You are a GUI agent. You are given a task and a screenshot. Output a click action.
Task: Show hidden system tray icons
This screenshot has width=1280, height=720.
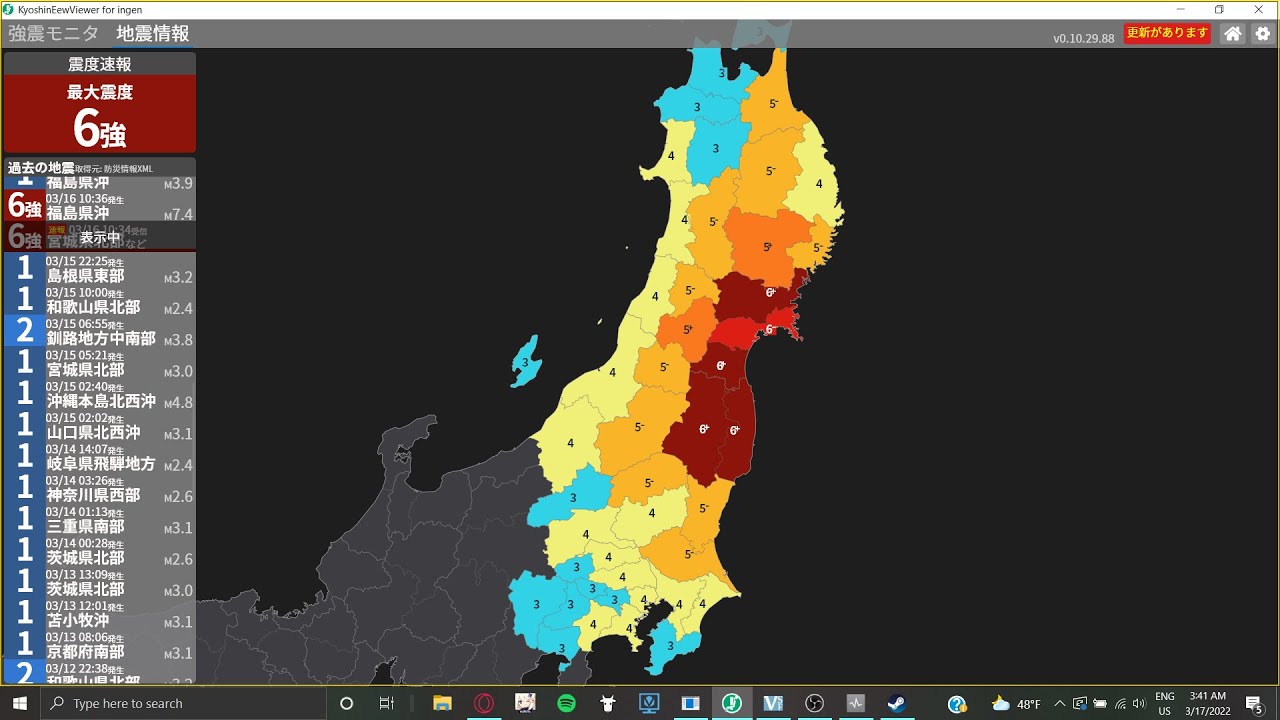tap(1060, 703)
